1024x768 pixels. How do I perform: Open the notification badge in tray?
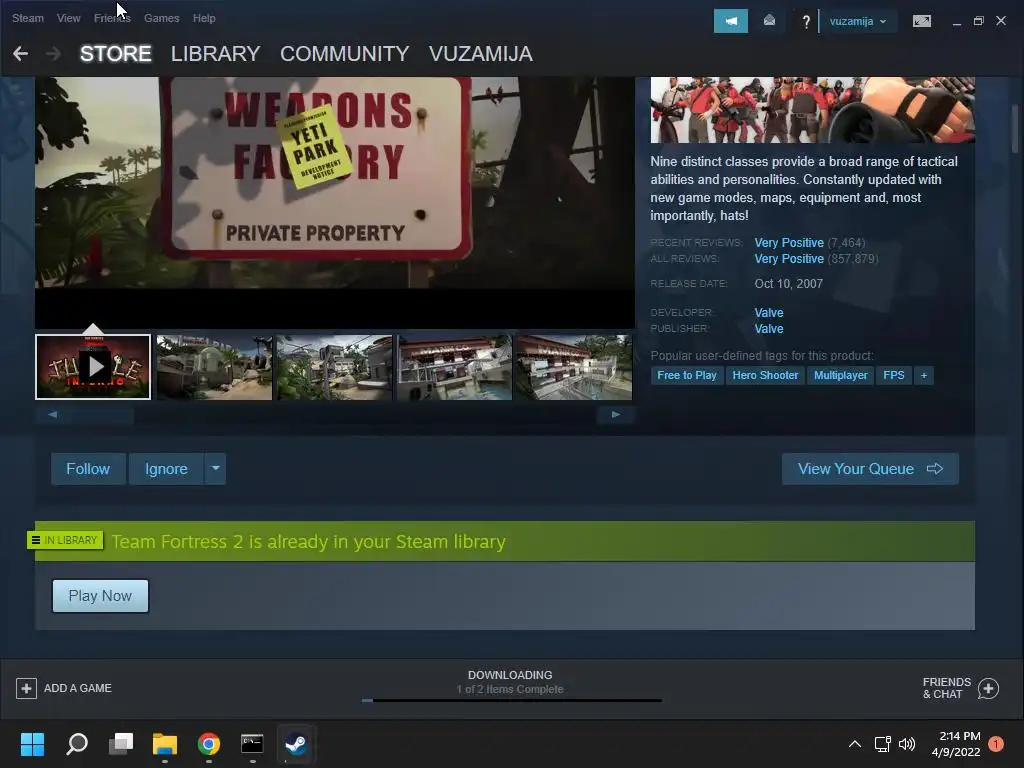point(996,743)
